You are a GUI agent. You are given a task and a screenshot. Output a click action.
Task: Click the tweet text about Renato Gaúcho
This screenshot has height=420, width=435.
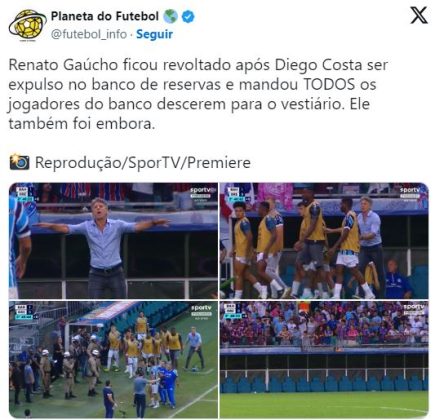(198, 94)
